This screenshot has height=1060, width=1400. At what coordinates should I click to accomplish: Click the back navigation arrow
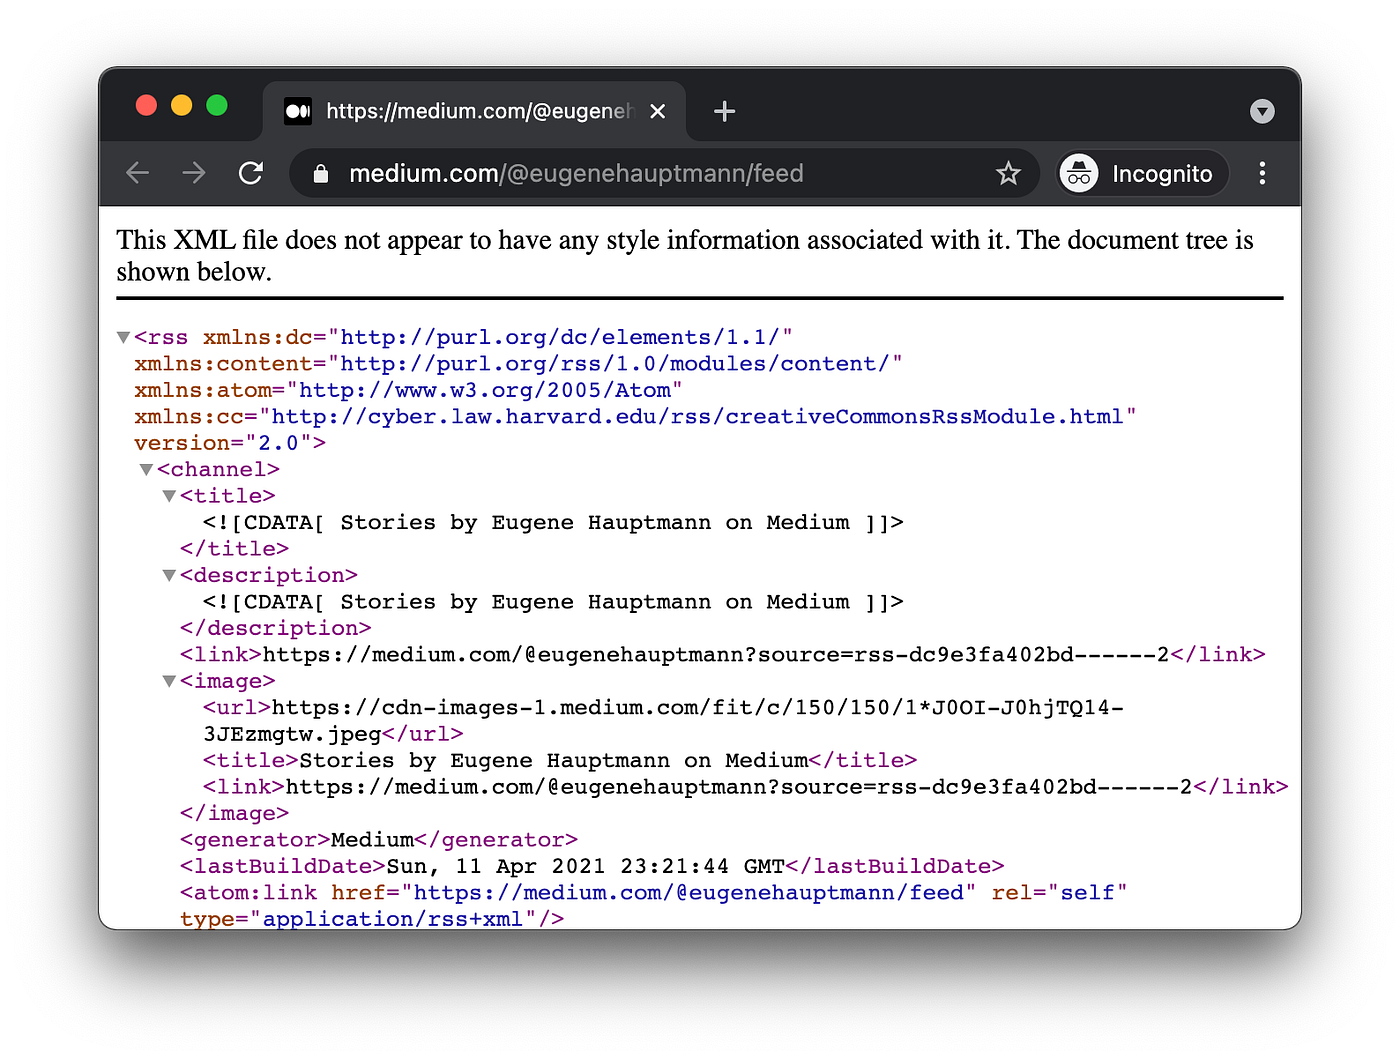pos(137,173)
